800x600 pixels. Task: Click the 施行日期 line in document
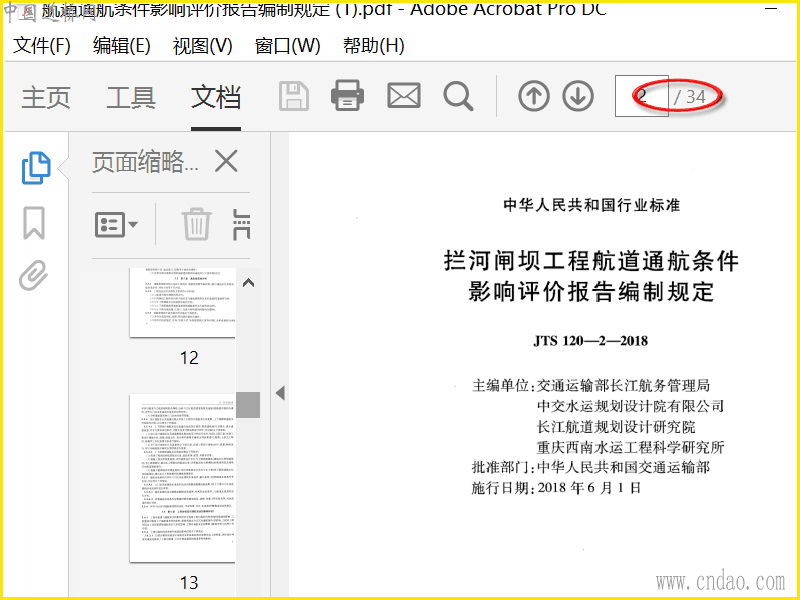(x=556, y=488)
